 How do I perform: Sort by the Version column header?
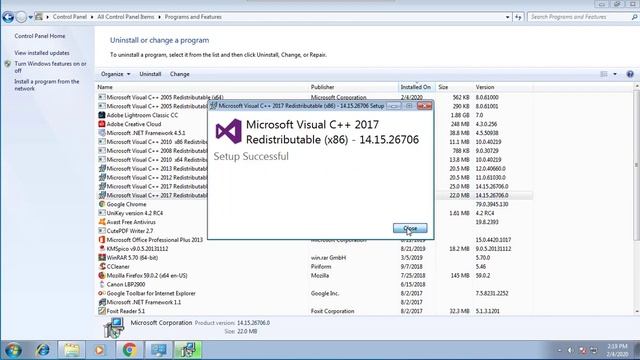[x=502, y=87]
